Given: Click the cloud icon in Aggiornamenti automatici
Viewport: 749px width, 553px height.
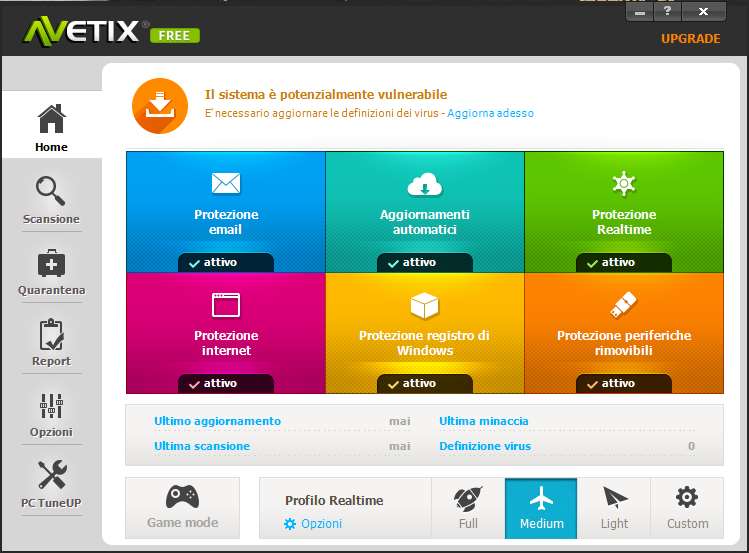Looking at the screenshot, I should coord(425,184).
